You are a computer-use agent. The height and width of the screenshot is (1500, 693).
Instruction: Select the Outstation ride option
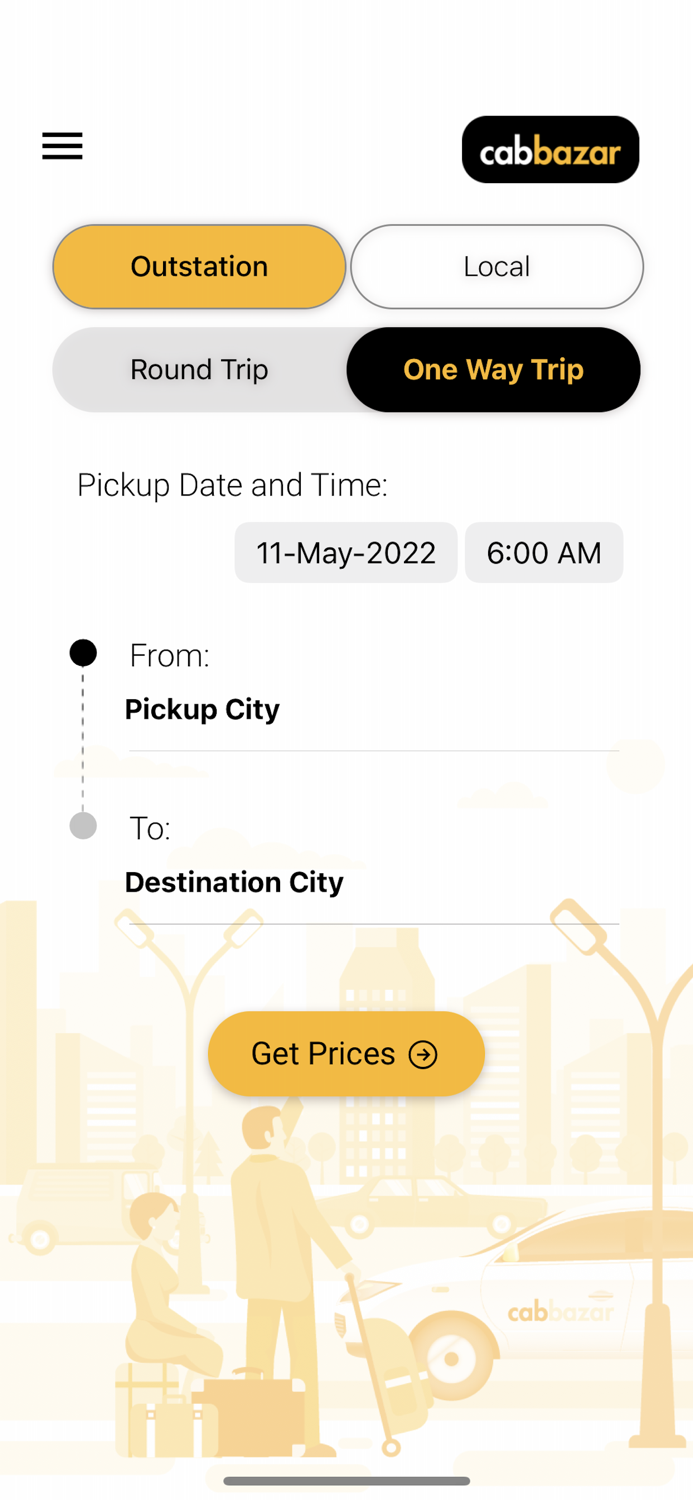tap(198, 266)
